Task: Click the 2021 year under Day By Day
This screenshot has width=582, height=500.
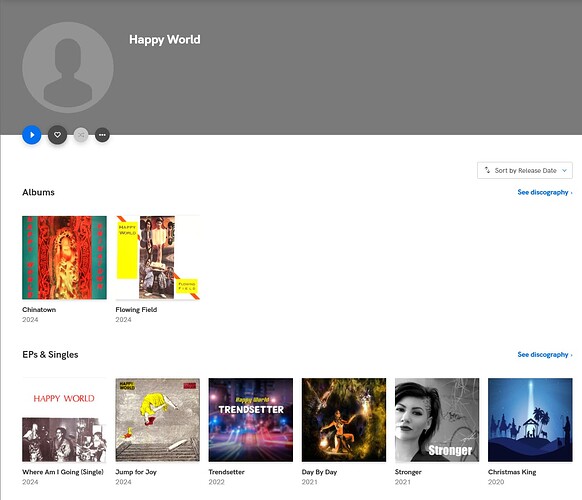Action: tap(310, 482)
